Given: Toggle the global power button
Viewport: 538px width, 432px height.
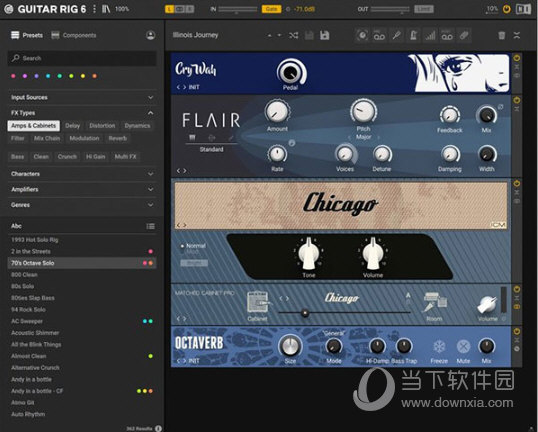Looking at the screenshot, I should [506, 9].
